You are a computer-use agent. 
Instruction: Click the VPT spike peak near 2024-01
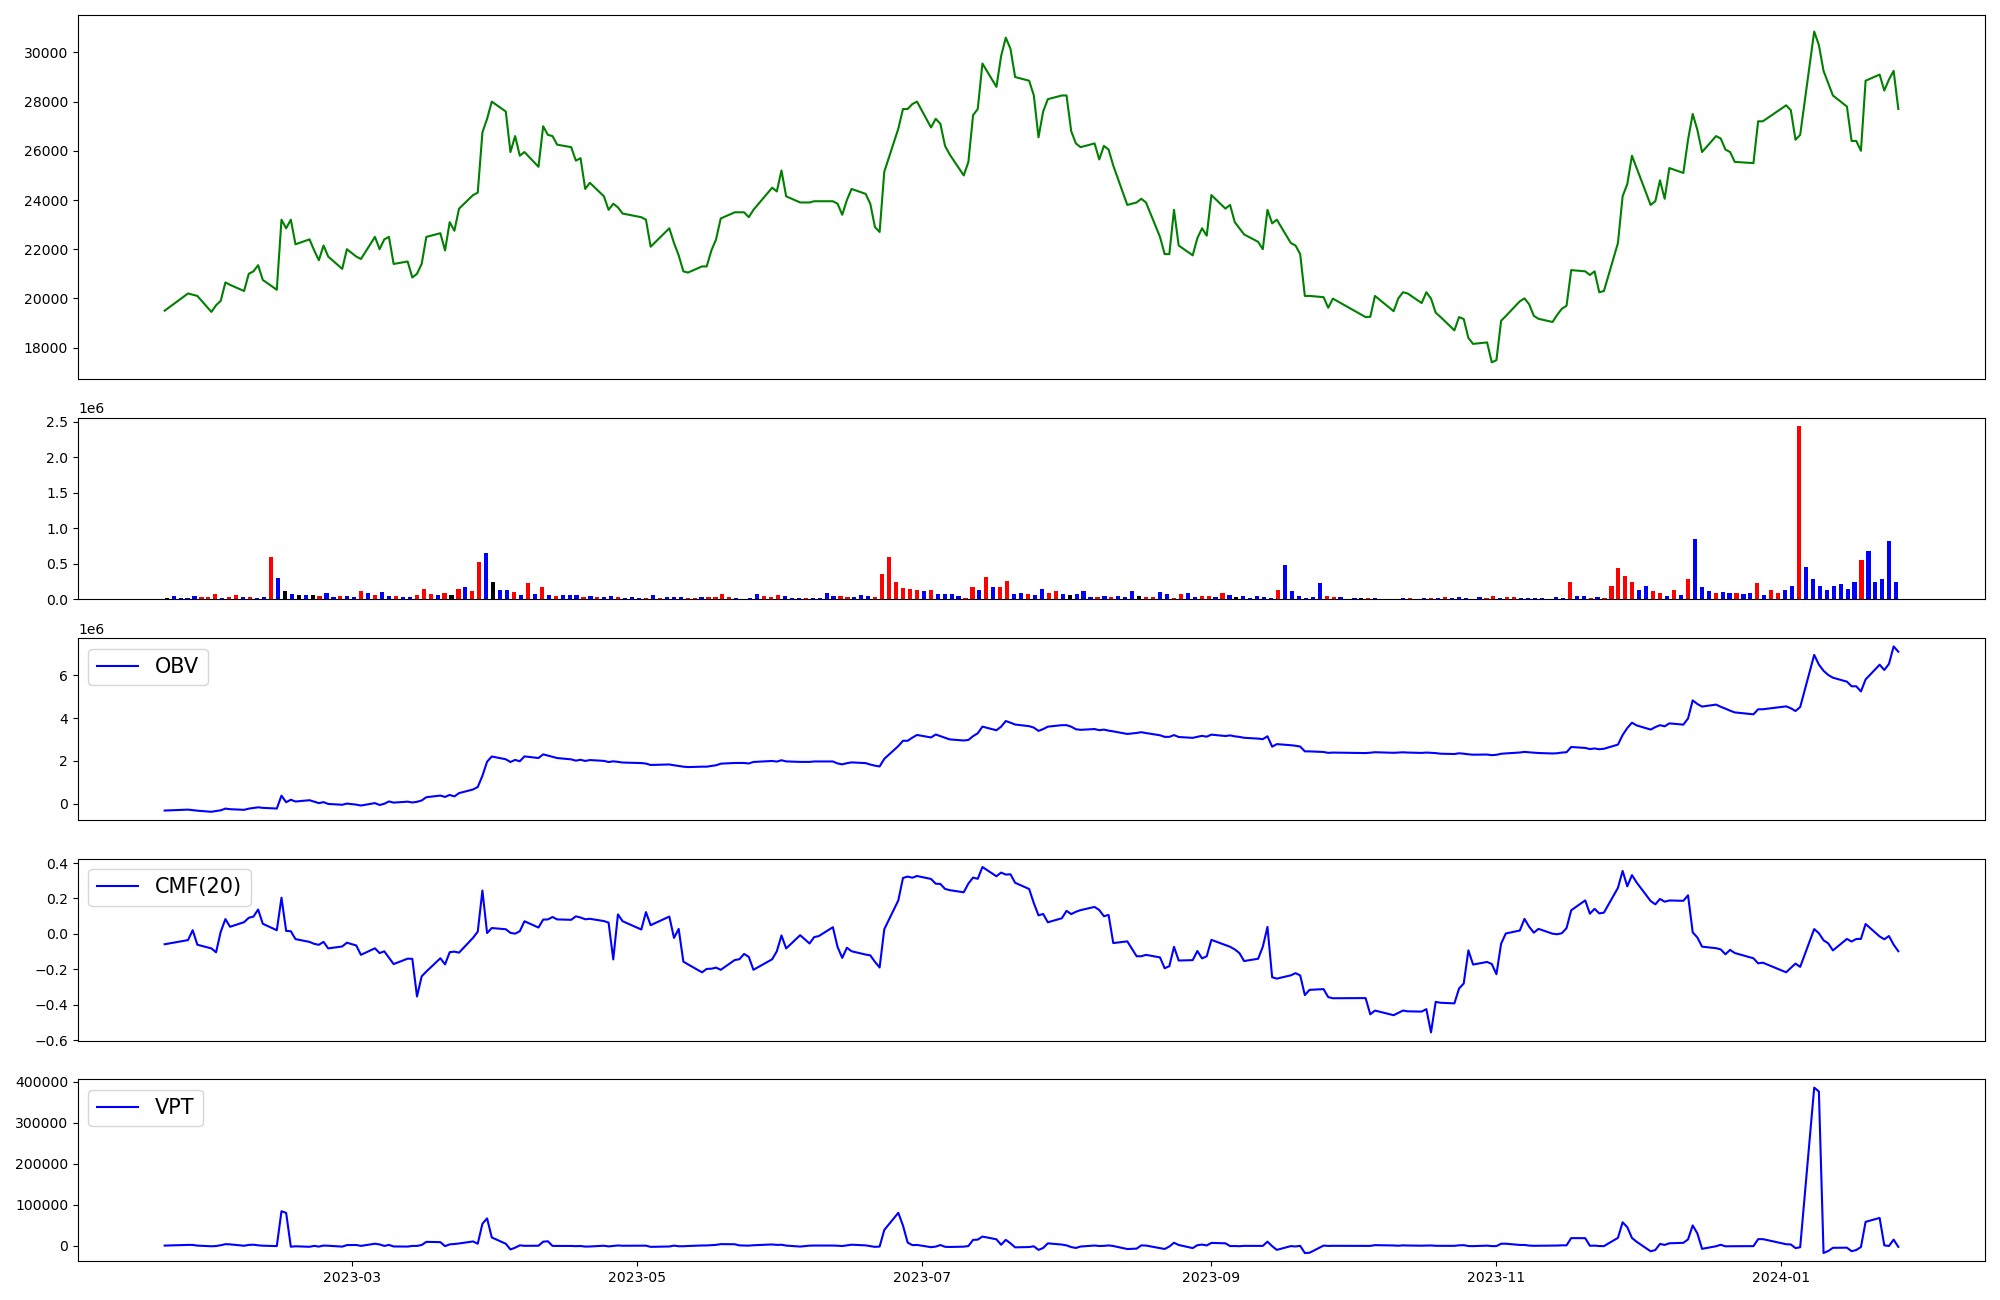(1814, 1089)
